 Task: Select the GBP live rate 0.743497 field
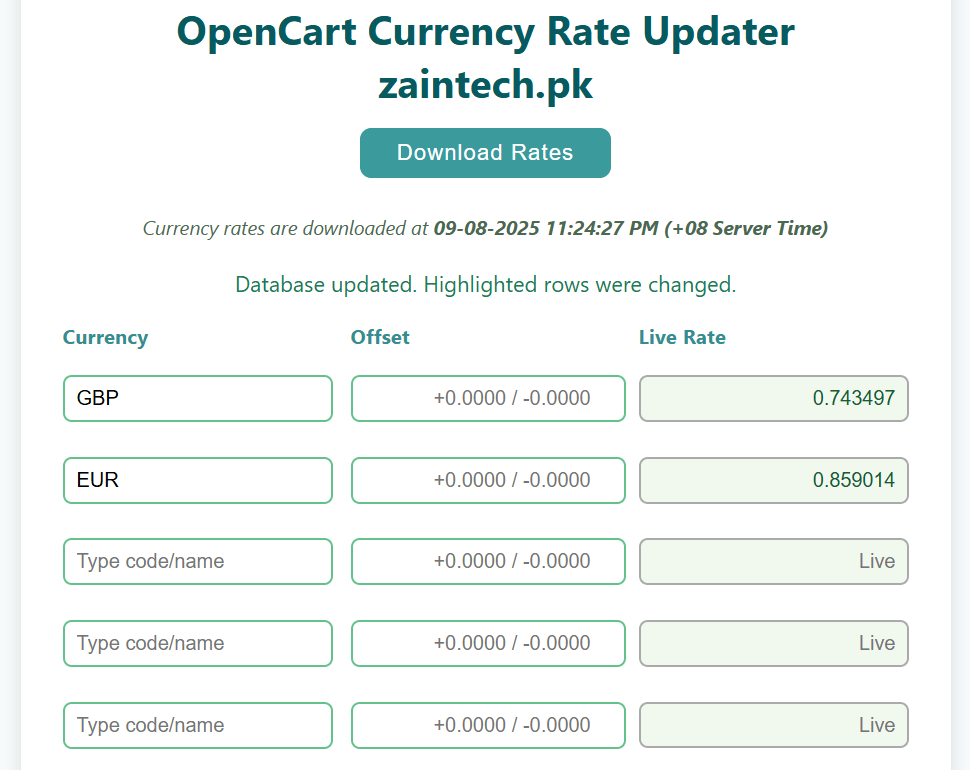pyautogui.click(x=773, y=398)
